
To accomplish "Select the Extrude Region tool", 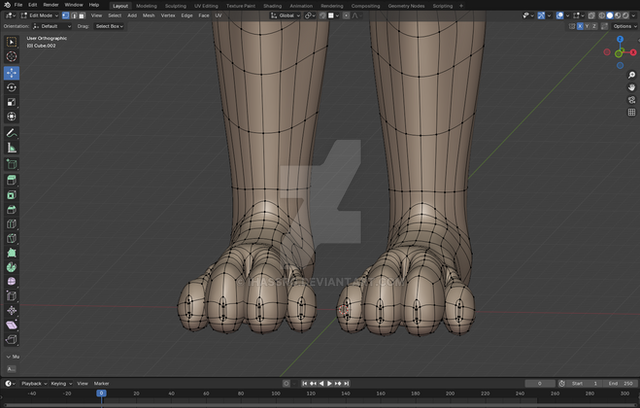I will click(x=12, y=179).
